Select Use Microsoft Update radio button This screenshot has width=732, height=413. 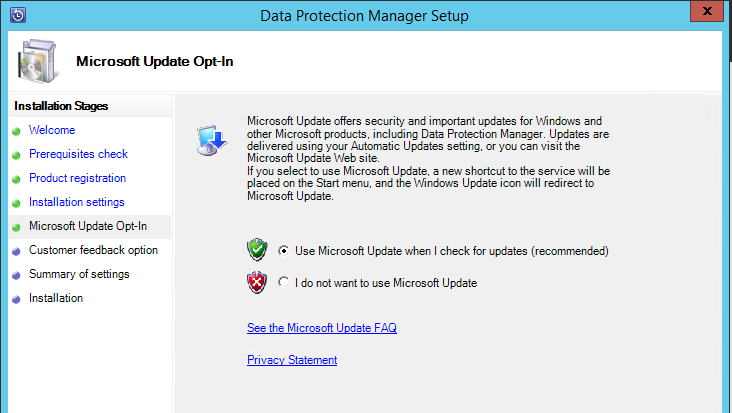click(283, 251)
